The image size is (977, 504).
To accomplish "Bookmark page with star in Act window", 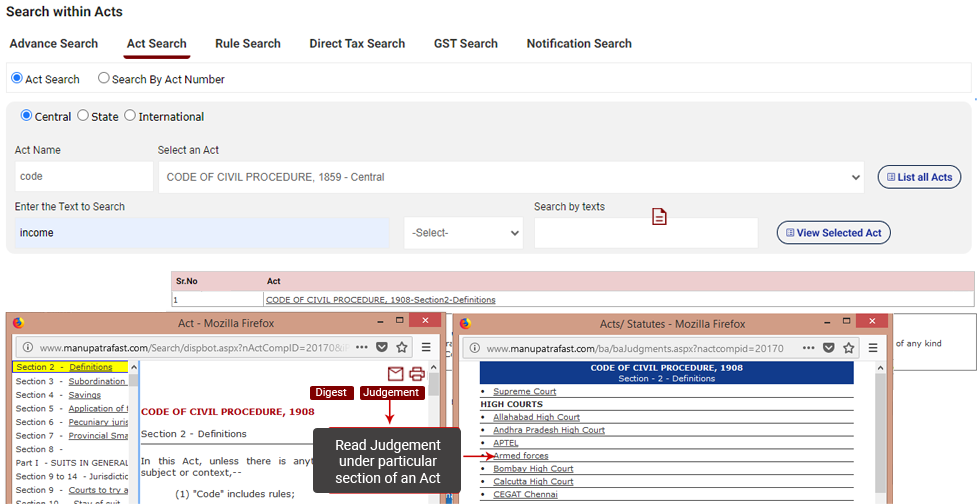I will (401, 347).
